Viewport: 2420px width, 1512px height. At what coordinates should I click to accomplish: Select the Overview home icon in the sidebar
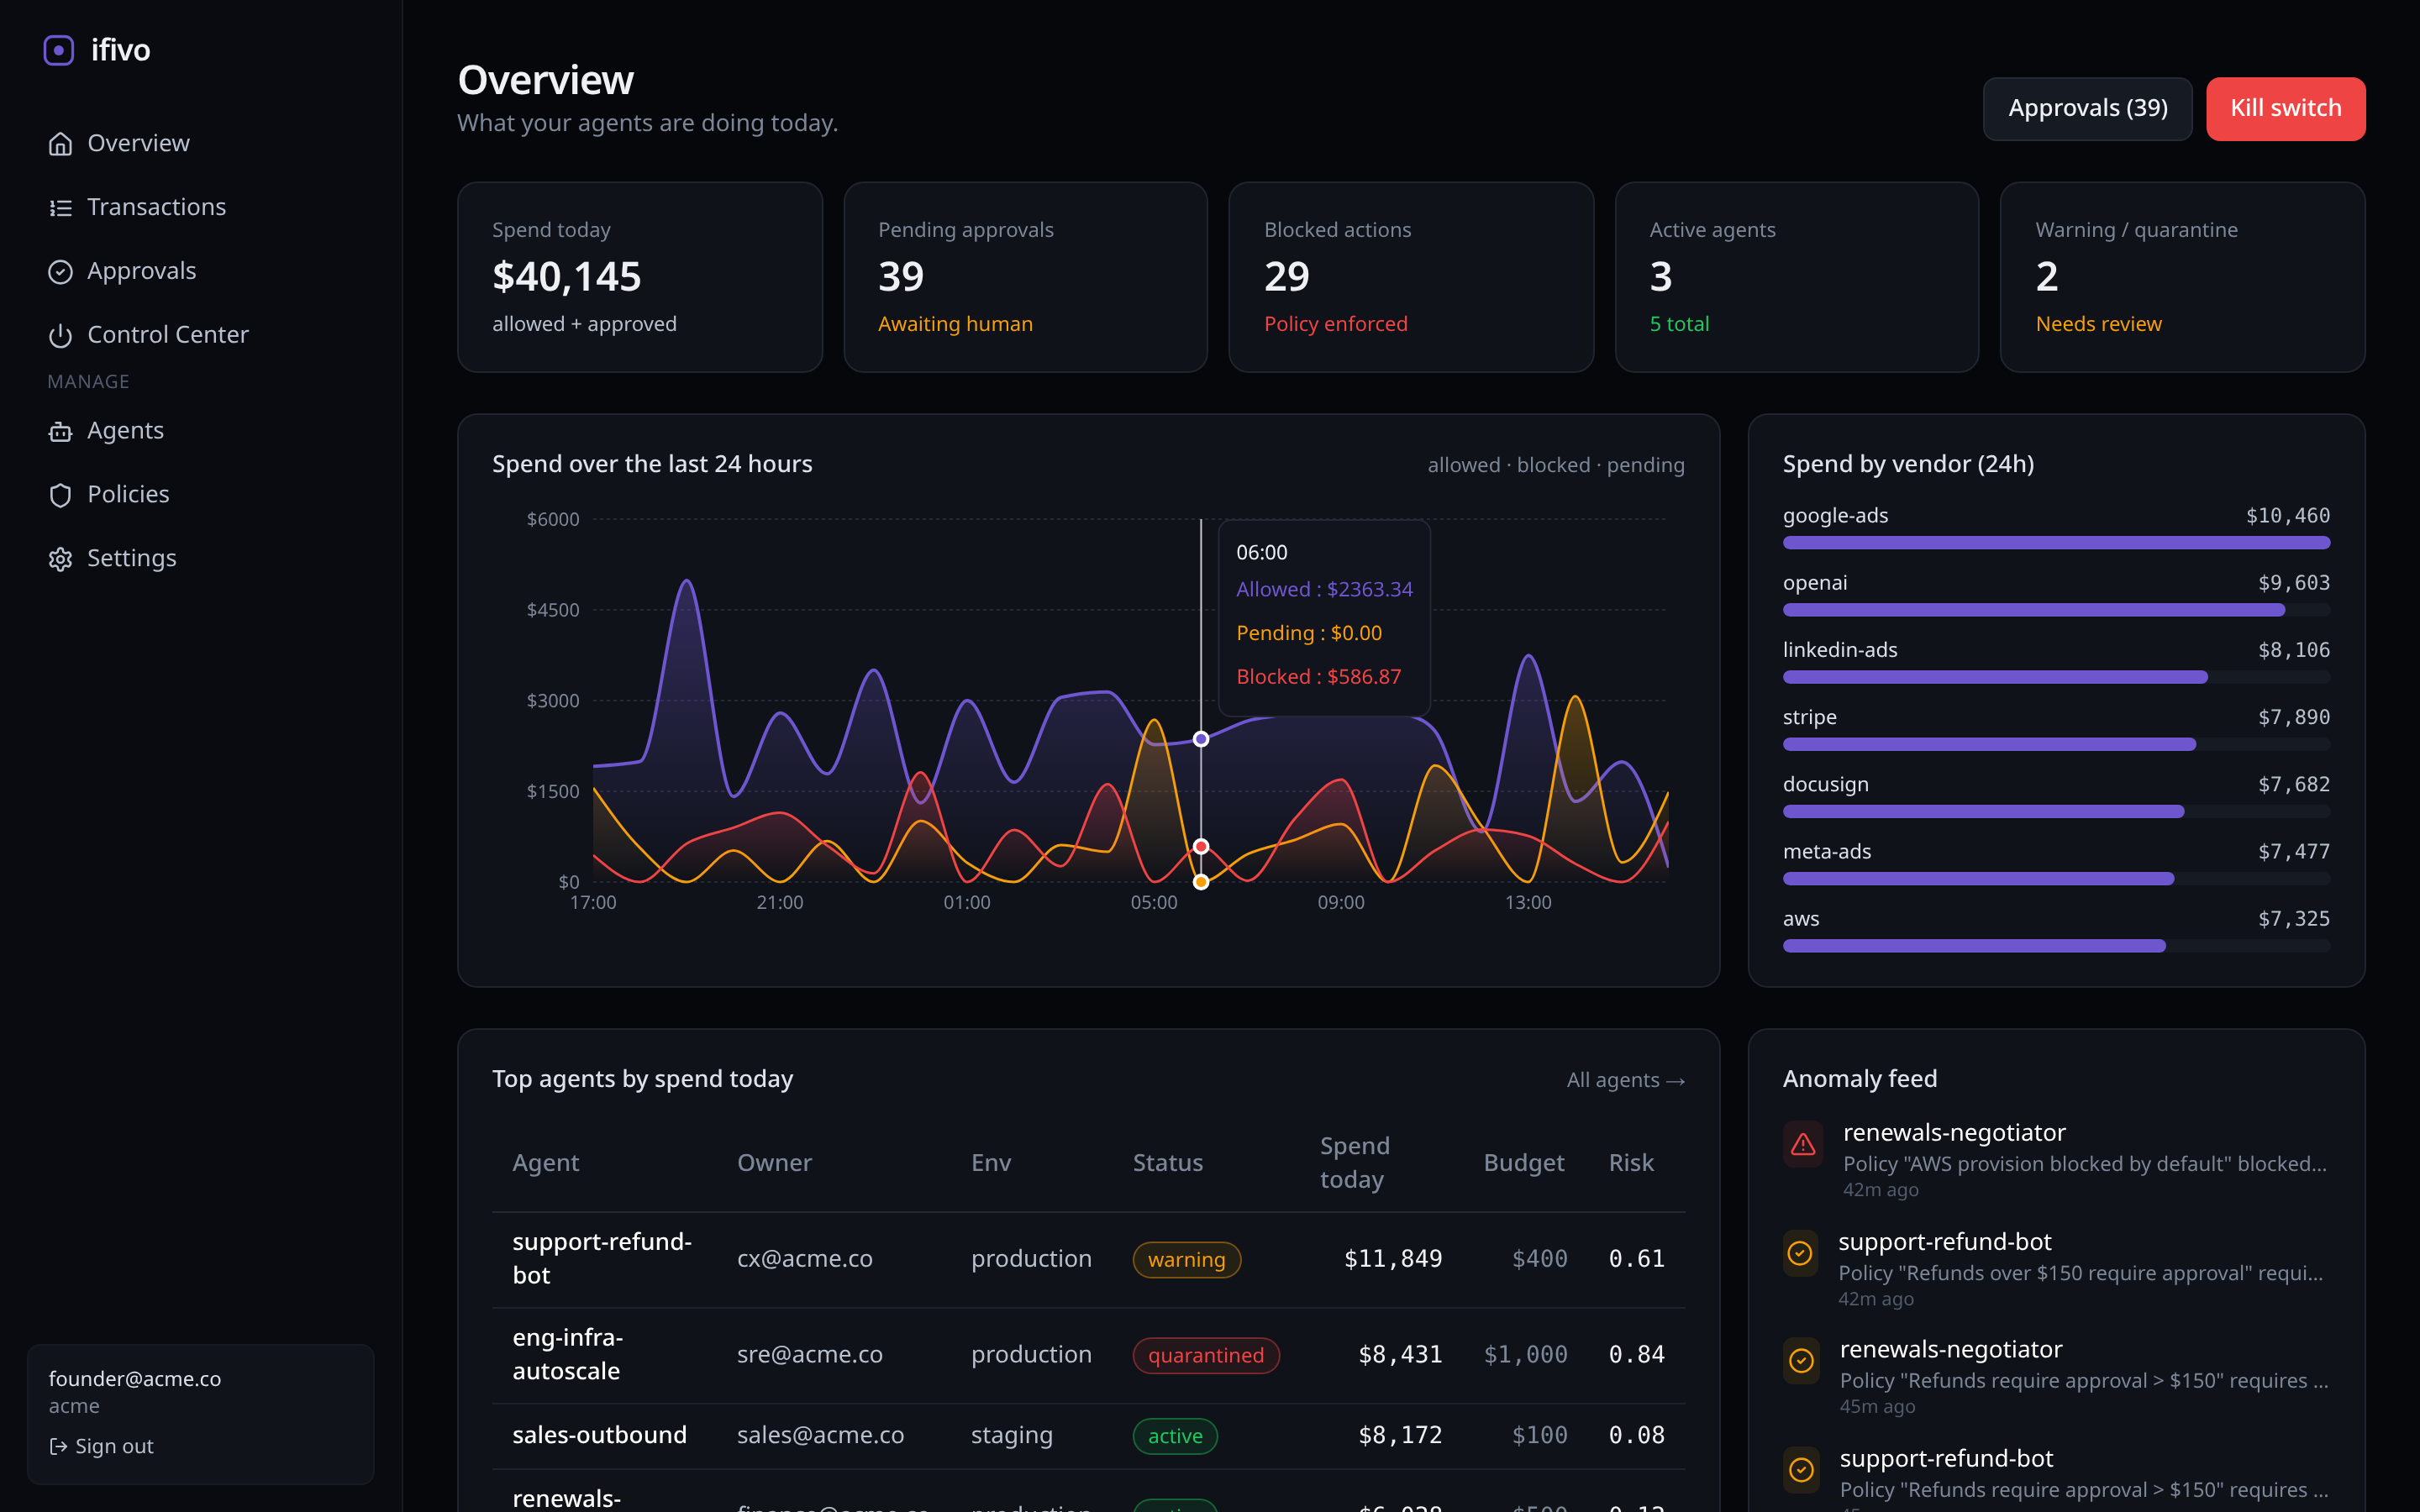pyautogui.click(x=60, y=143)
